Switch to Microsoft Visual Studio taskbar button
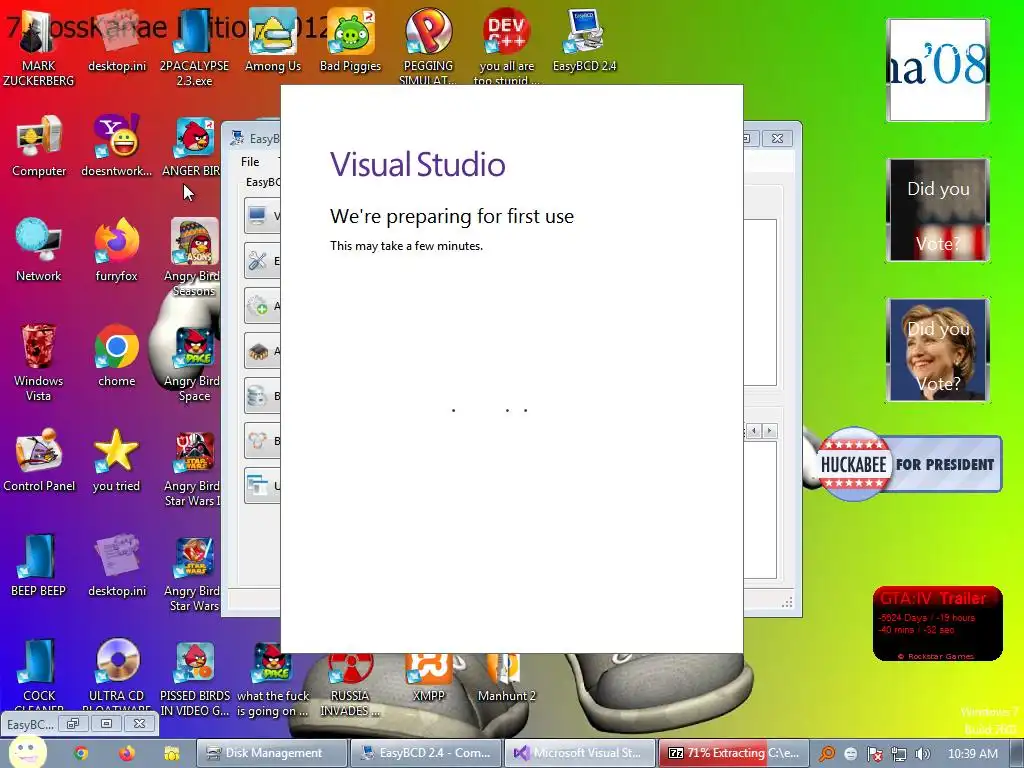Screen dimensions: 1024x768 point(580,753)
